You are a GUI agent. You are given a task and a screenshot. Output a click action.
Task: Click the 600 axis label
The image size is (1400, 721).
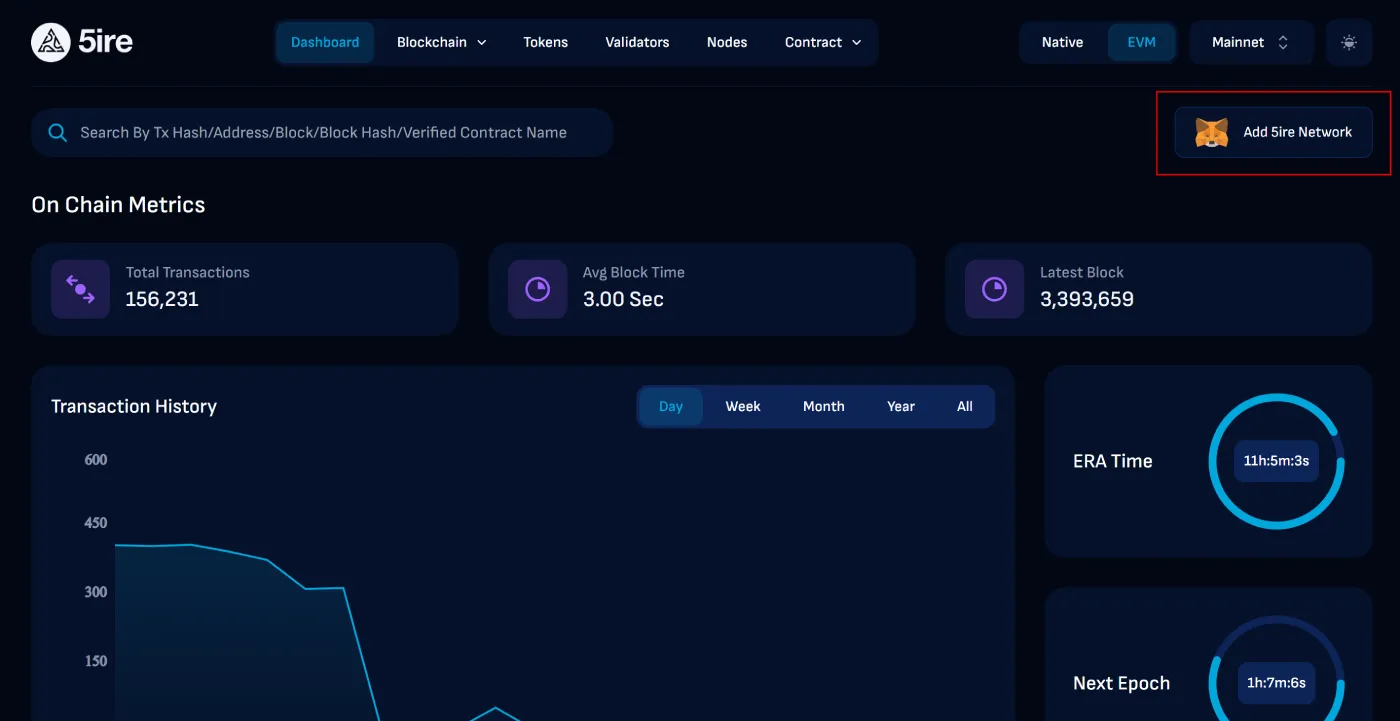[x=96, y=460]
